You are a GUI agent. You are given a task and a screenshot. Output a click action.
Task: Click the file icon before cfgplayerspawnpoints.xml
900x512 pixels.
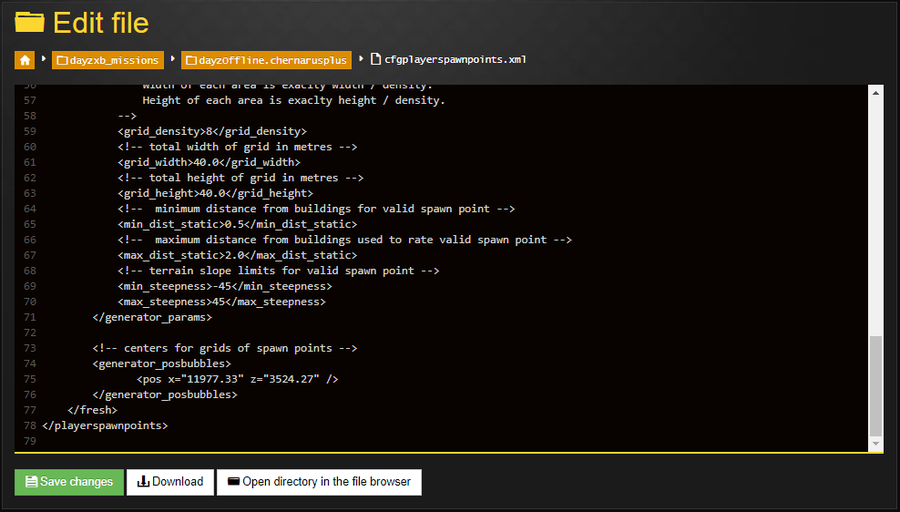(x=376, y=60)
